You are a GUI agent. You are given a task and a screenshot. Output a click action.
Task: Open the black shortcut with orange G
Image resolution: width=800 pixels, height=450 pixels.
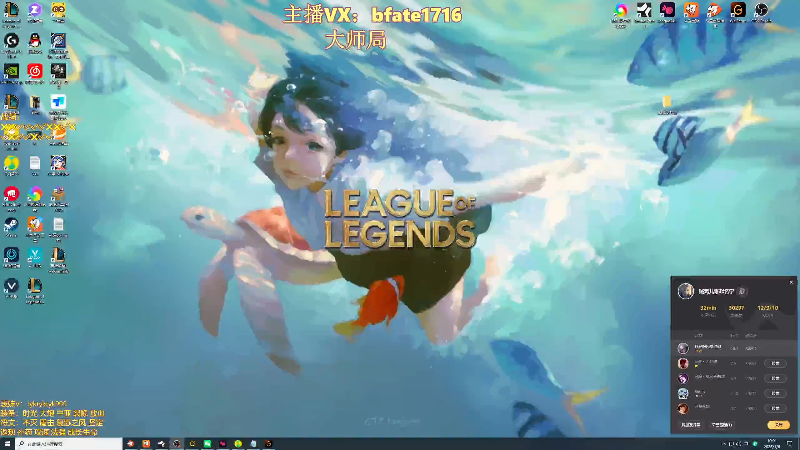point(738,10)
